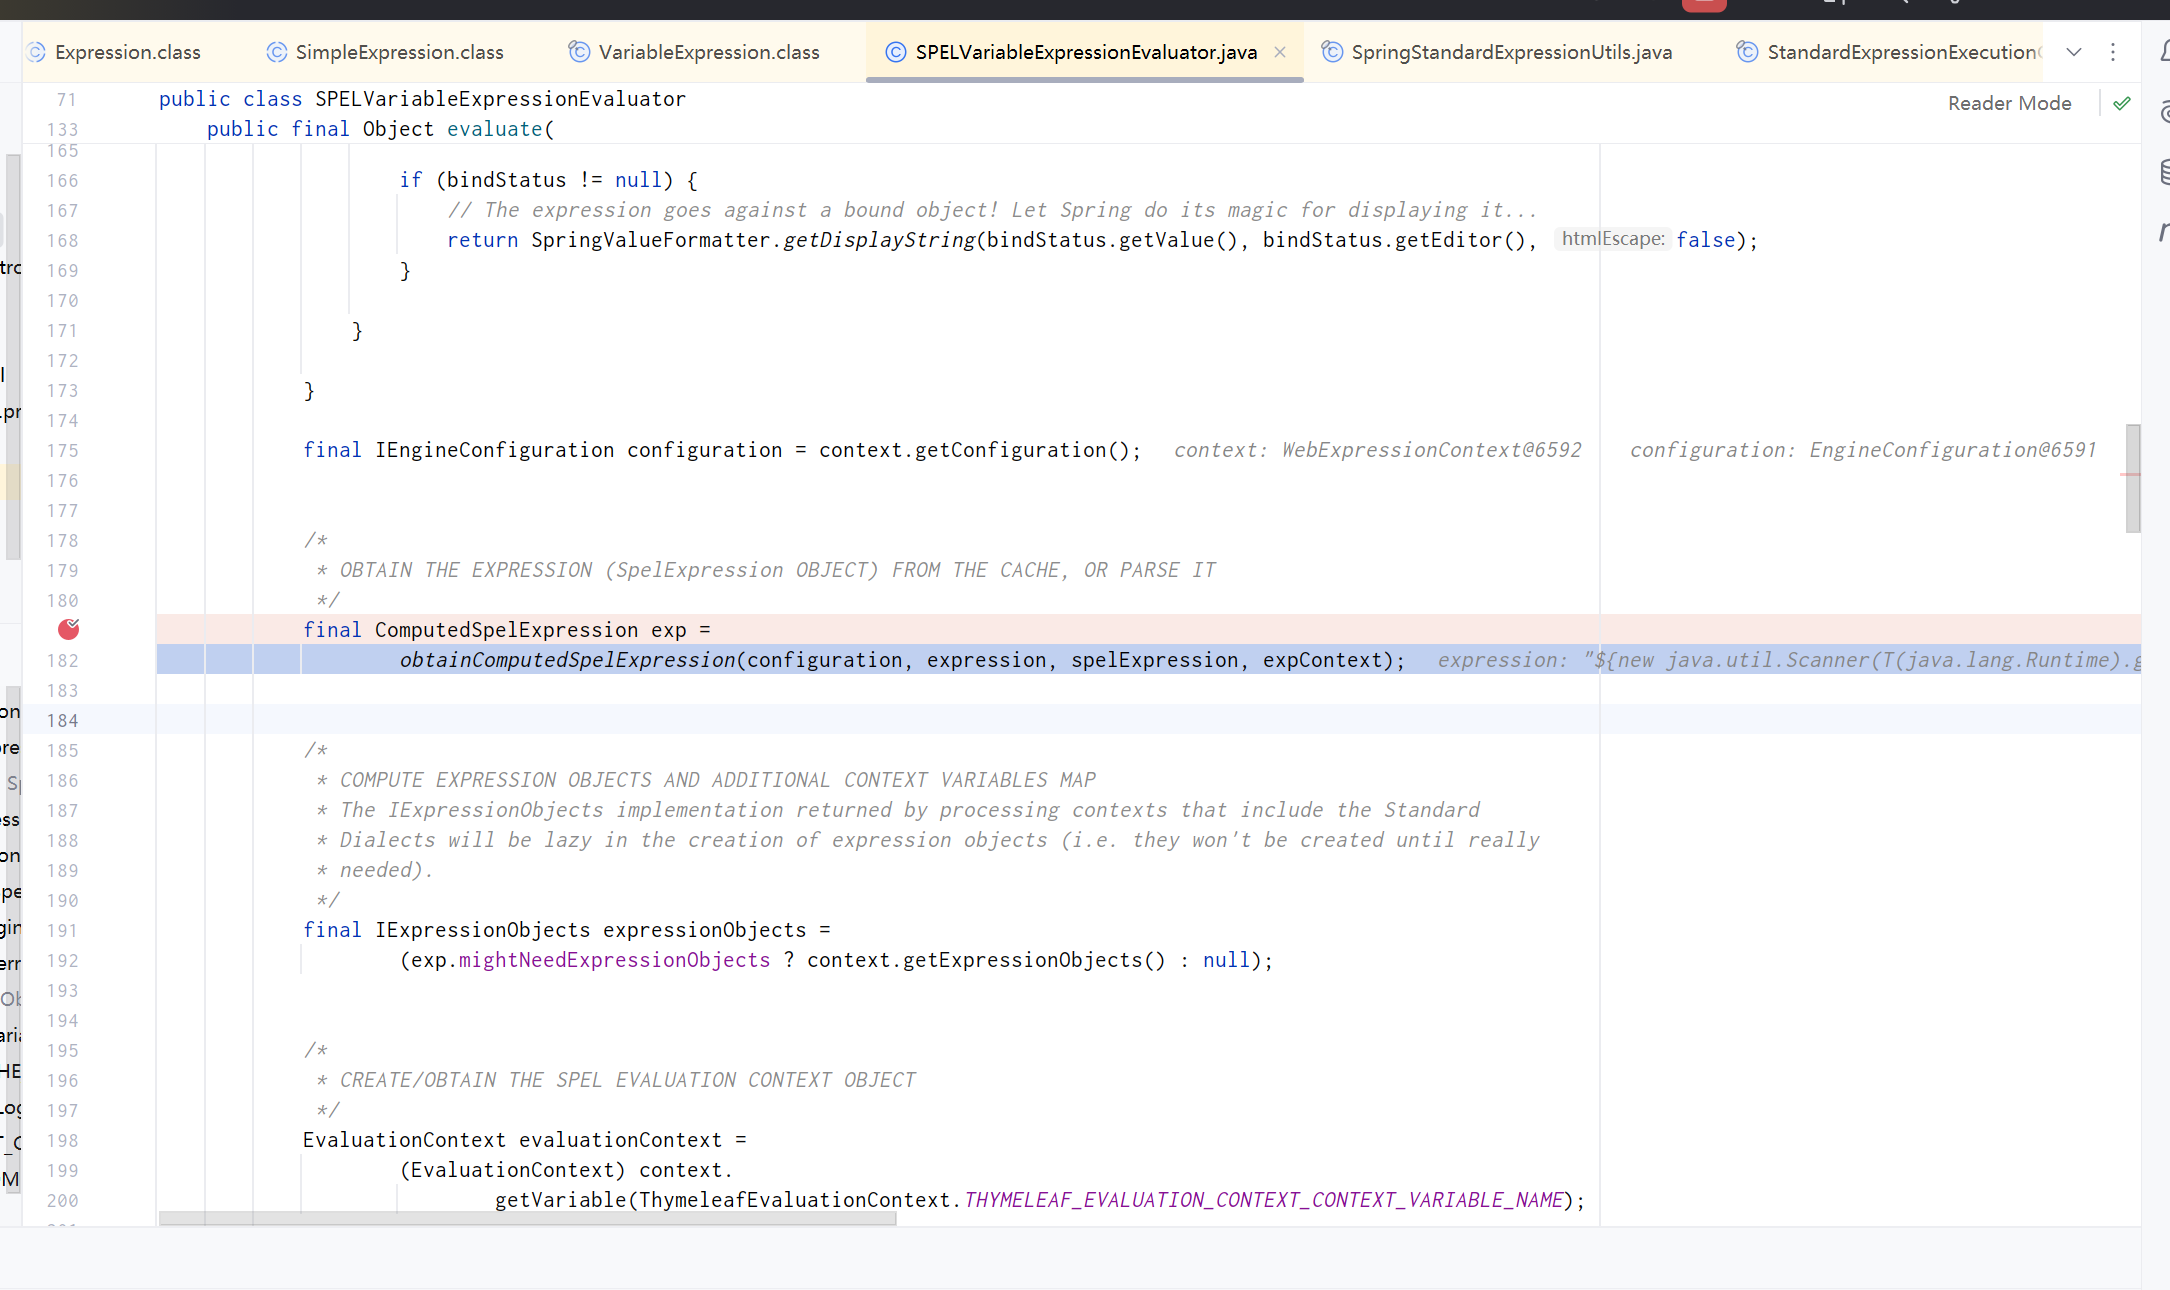The image size is (2170, 1290).
Task: Open the SpringStandardExpressionUtils.java tab
Action: pos(1510,52)
